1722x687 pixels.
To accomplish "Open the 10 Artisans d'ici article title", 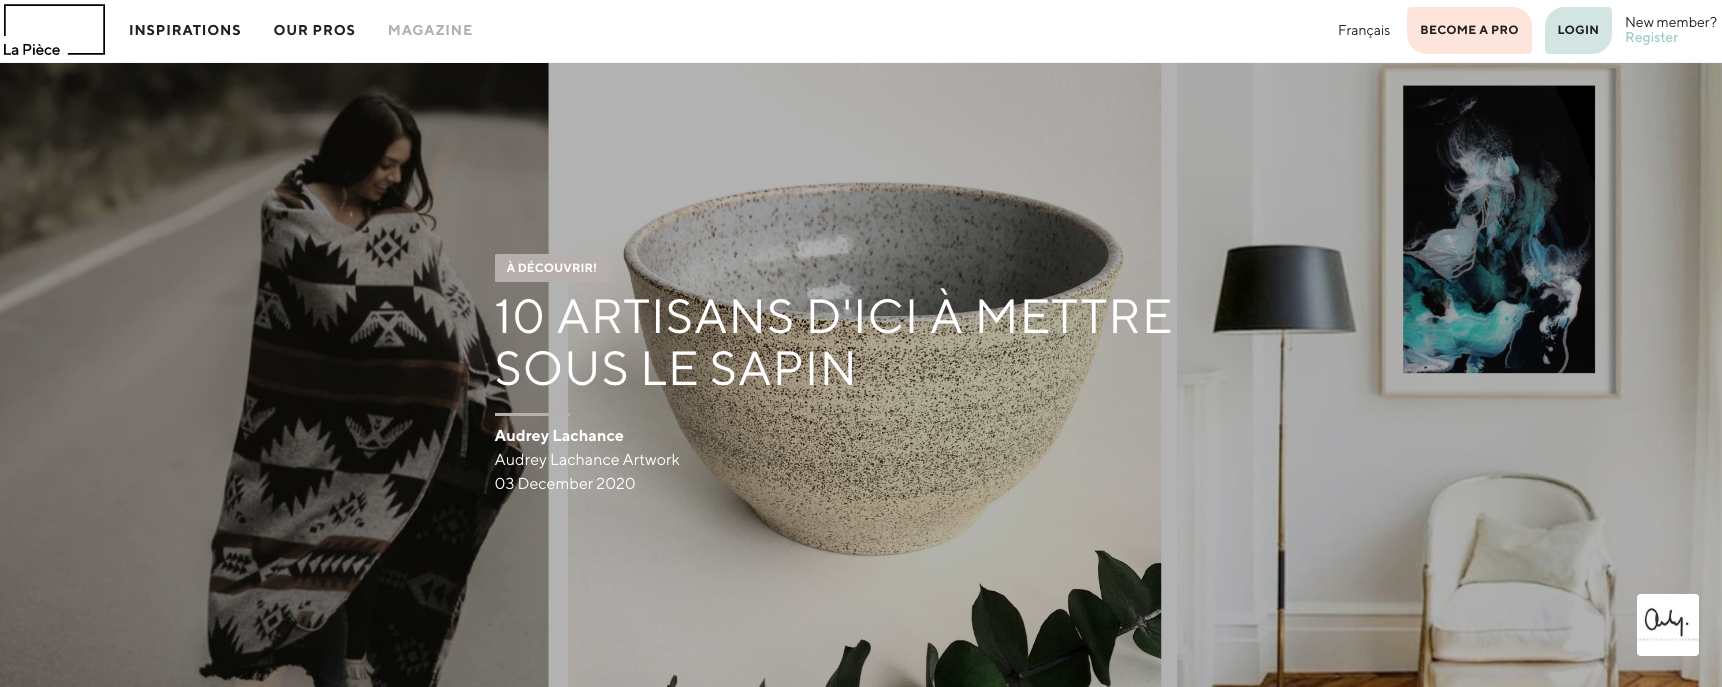I will pos(833,343).
